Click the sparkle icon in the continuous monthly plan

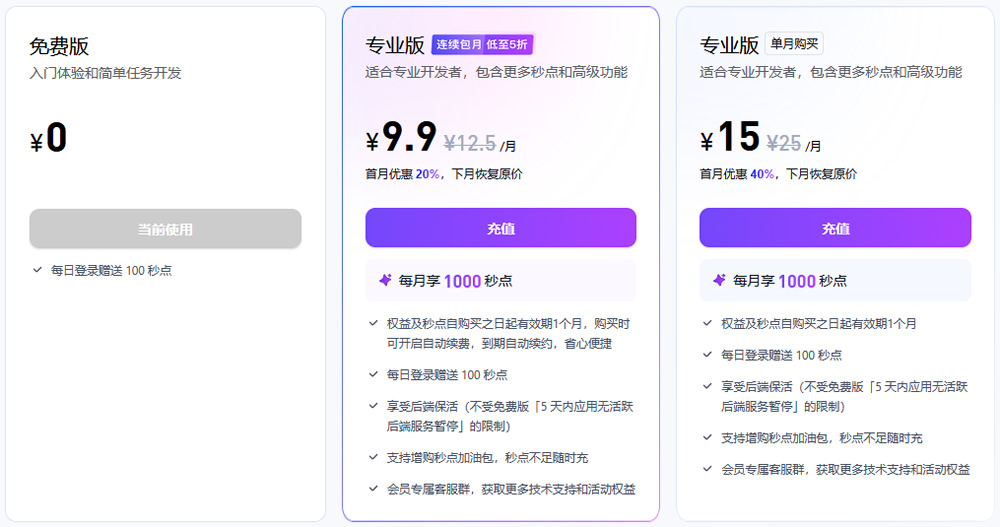tap(385, 281)
